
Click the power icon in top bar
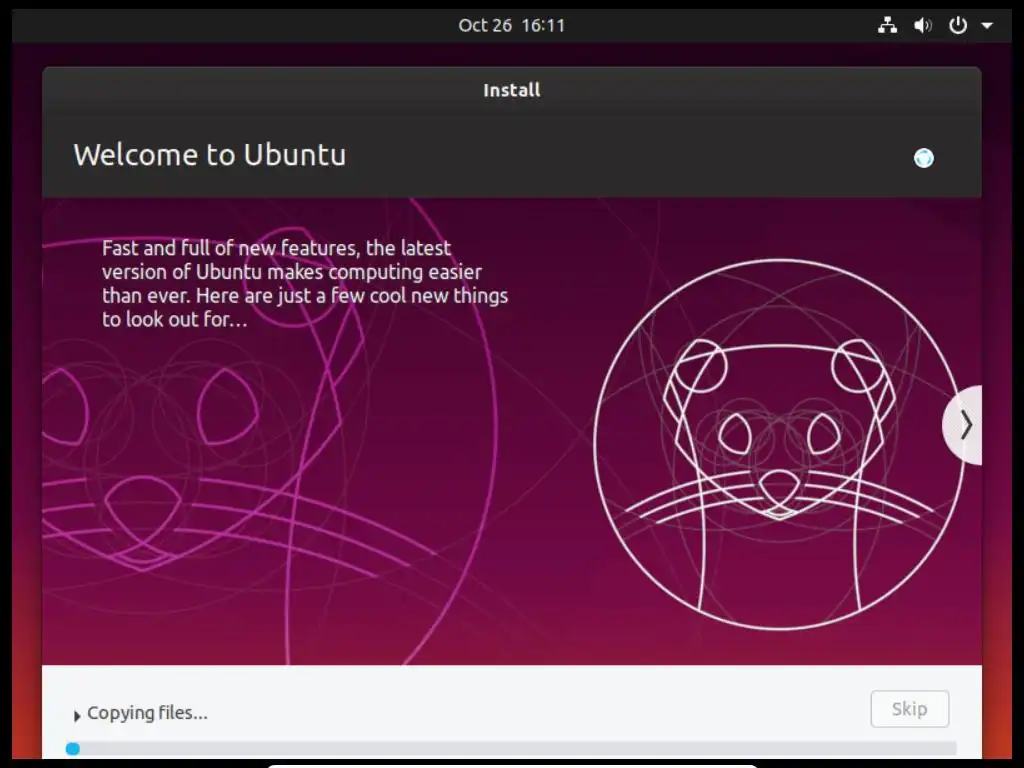click(957, 25)
